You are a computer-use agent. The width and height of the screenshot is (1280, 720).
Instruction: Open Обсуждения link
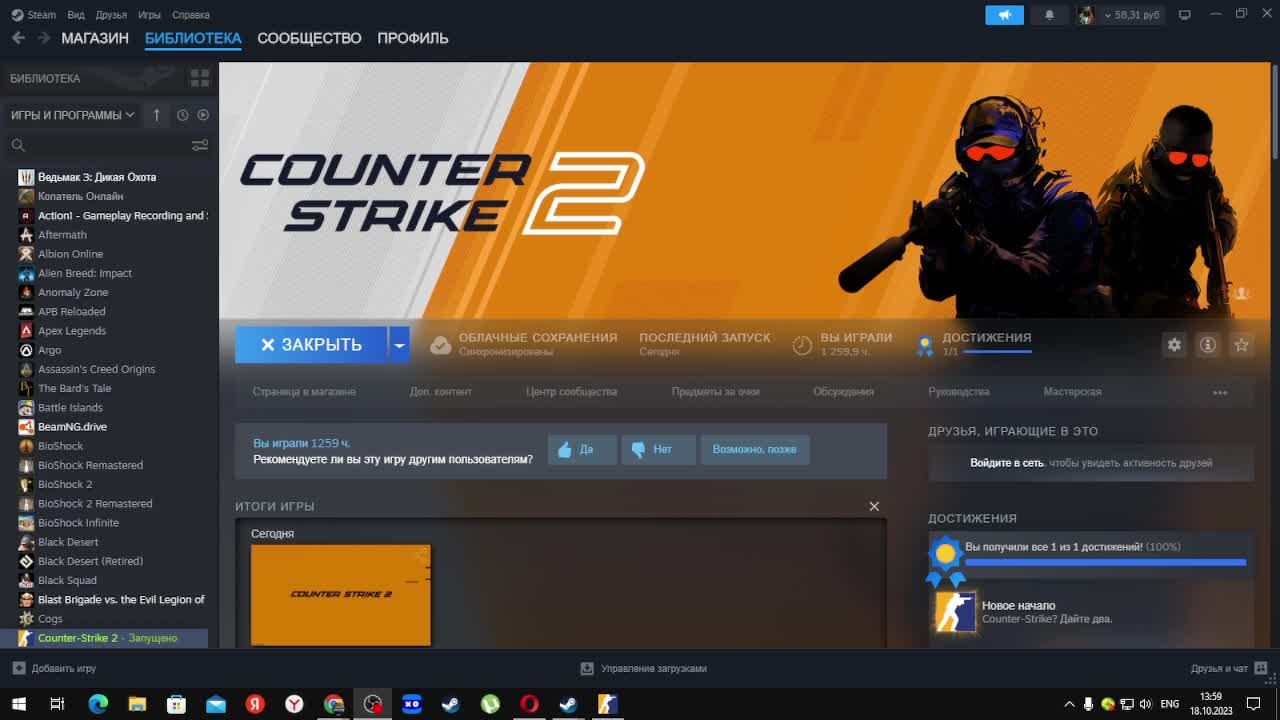point(843,392)
